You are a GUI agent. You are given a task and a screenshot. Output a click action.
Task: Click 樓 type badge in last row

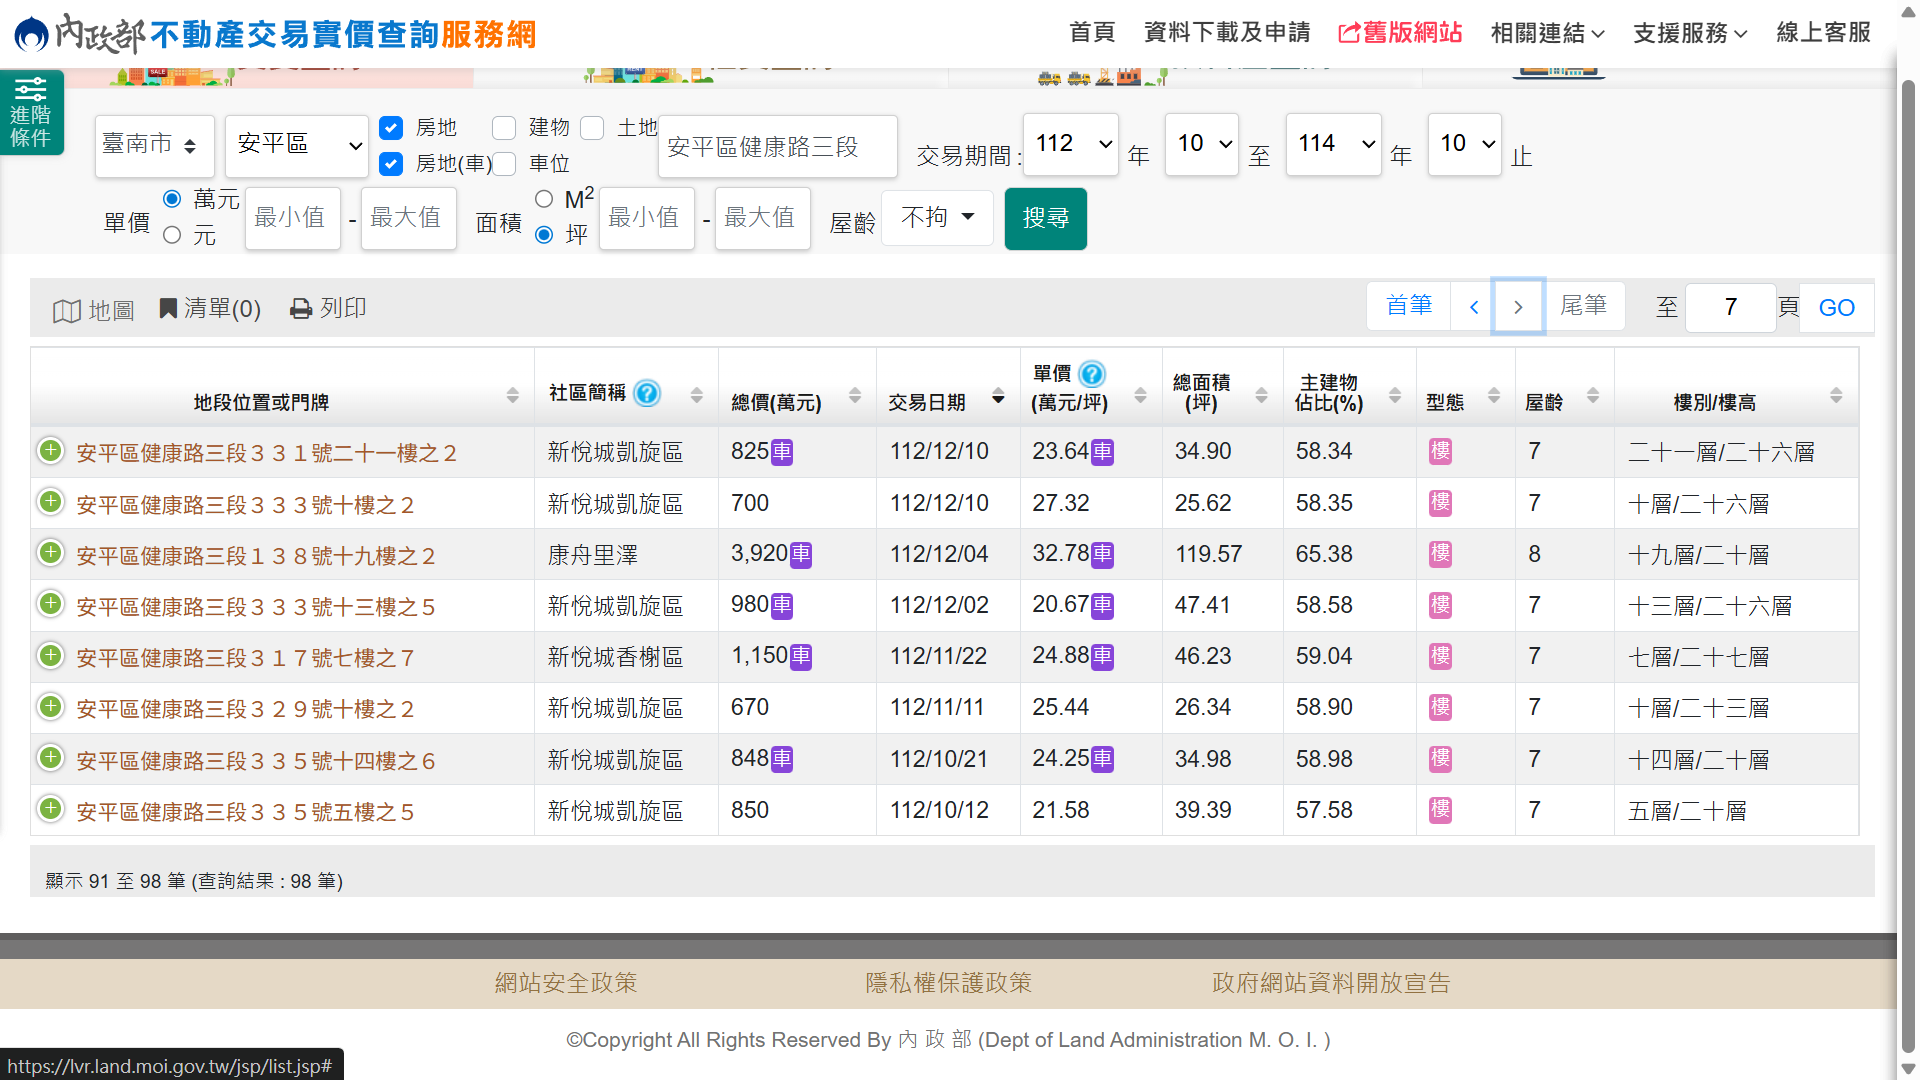point(1440,810)
